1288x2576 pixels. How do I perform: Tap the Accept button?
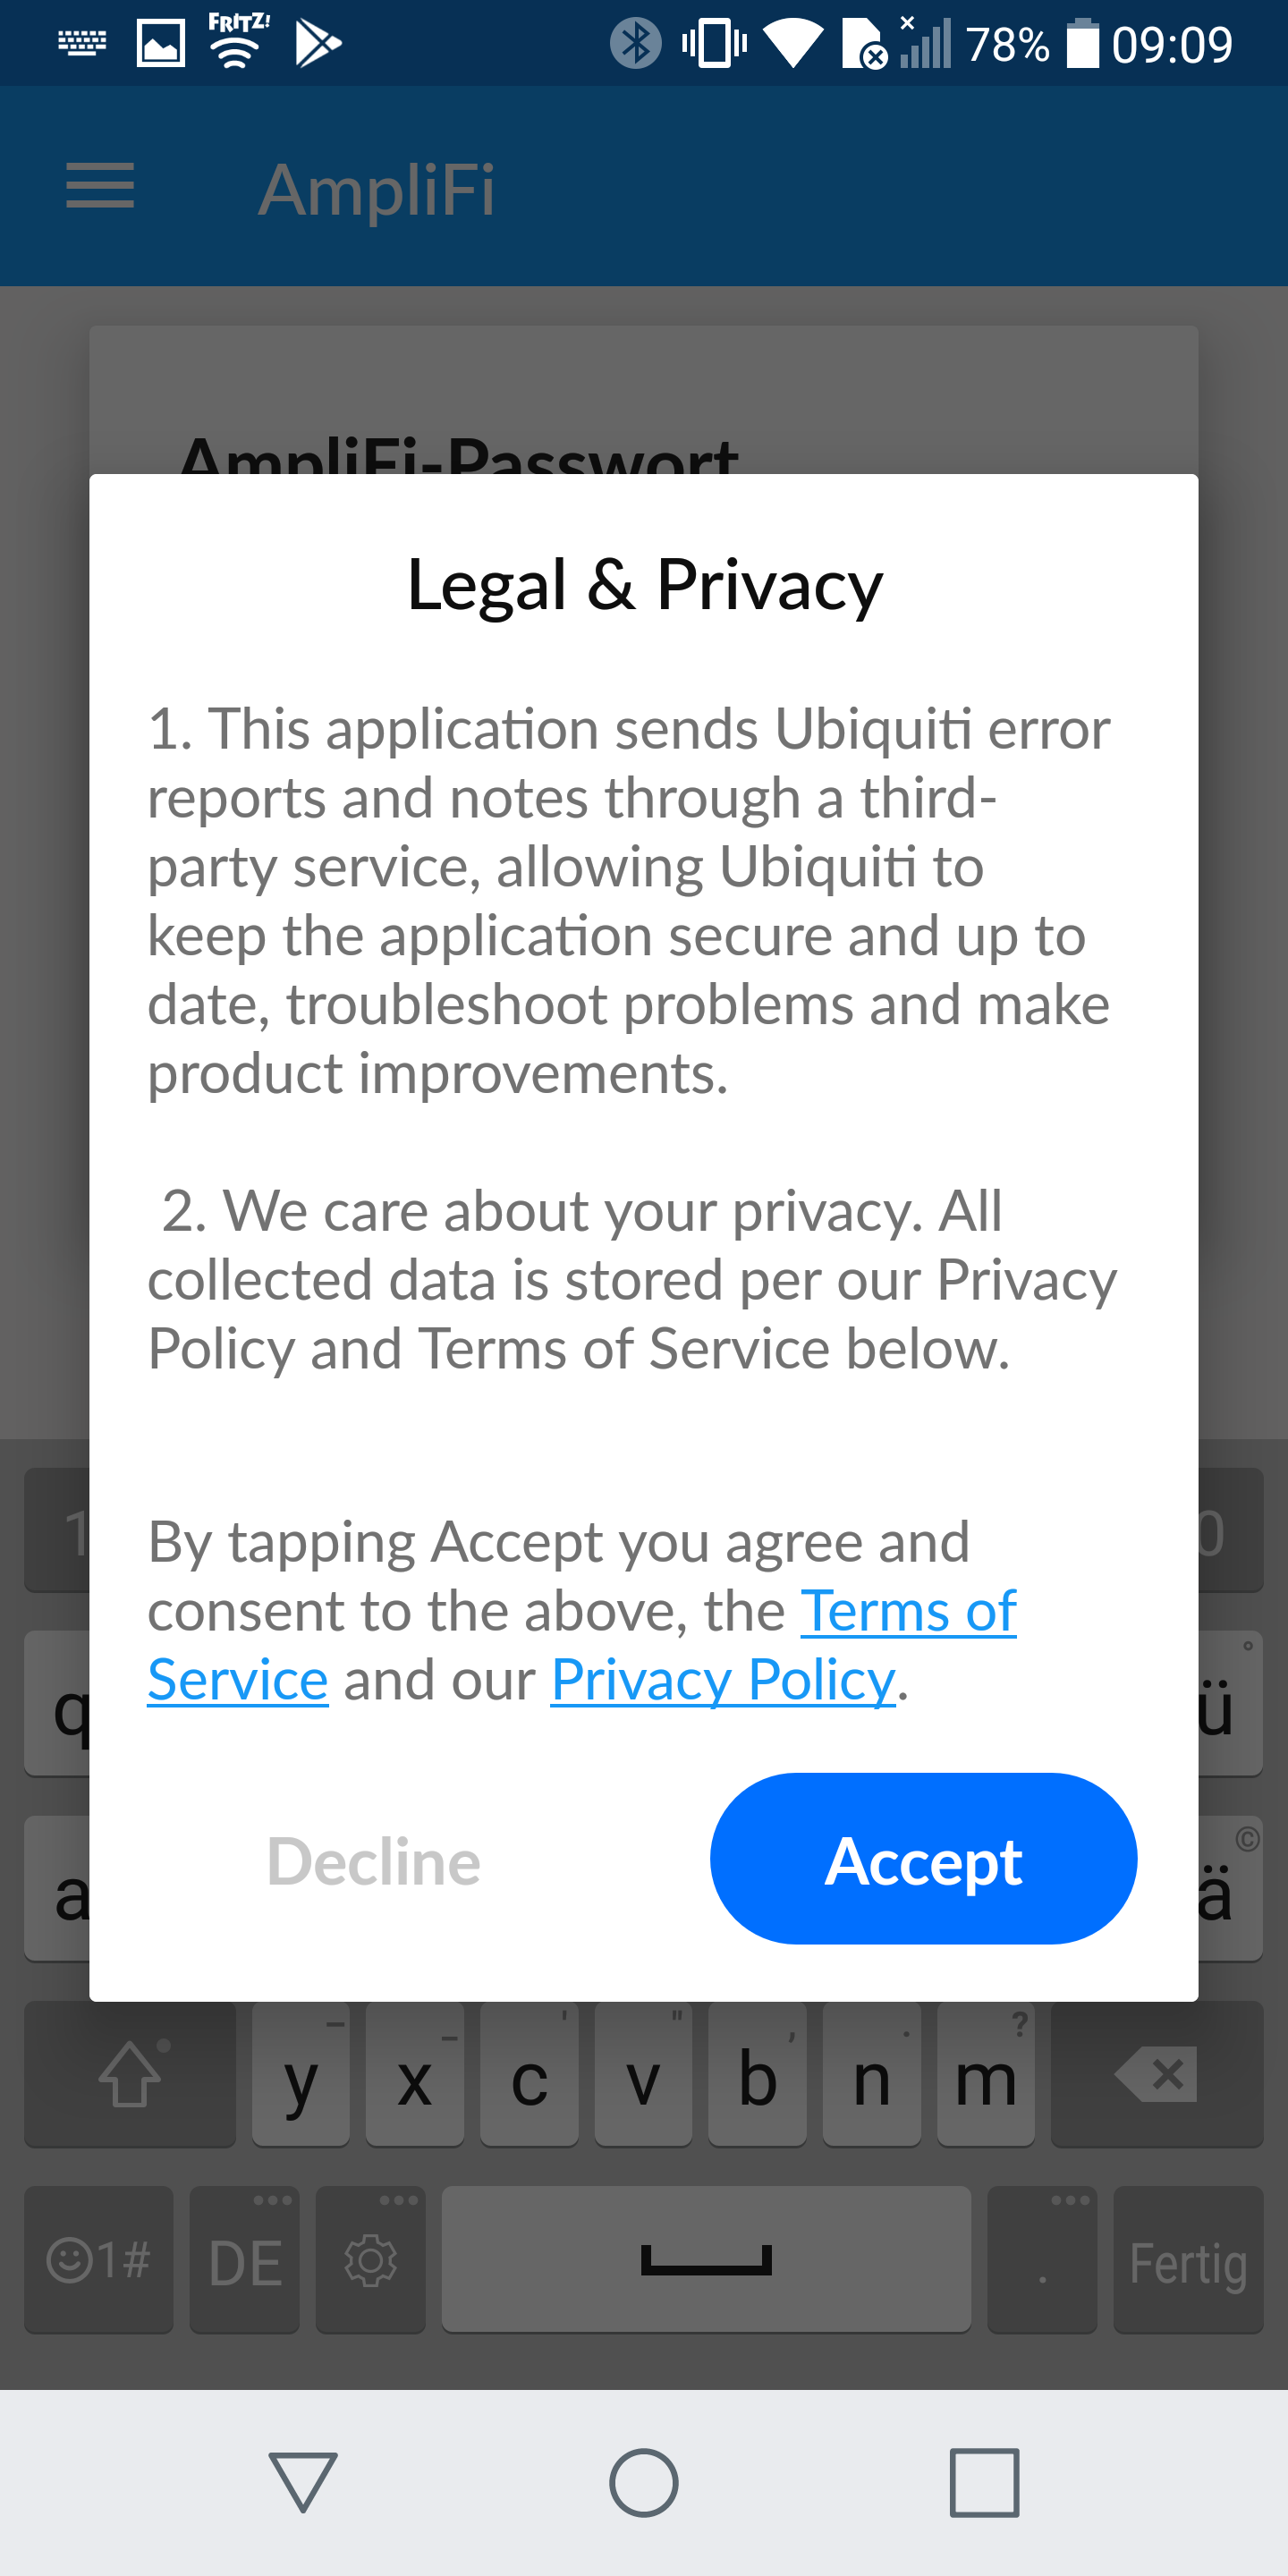(922, 1860)
